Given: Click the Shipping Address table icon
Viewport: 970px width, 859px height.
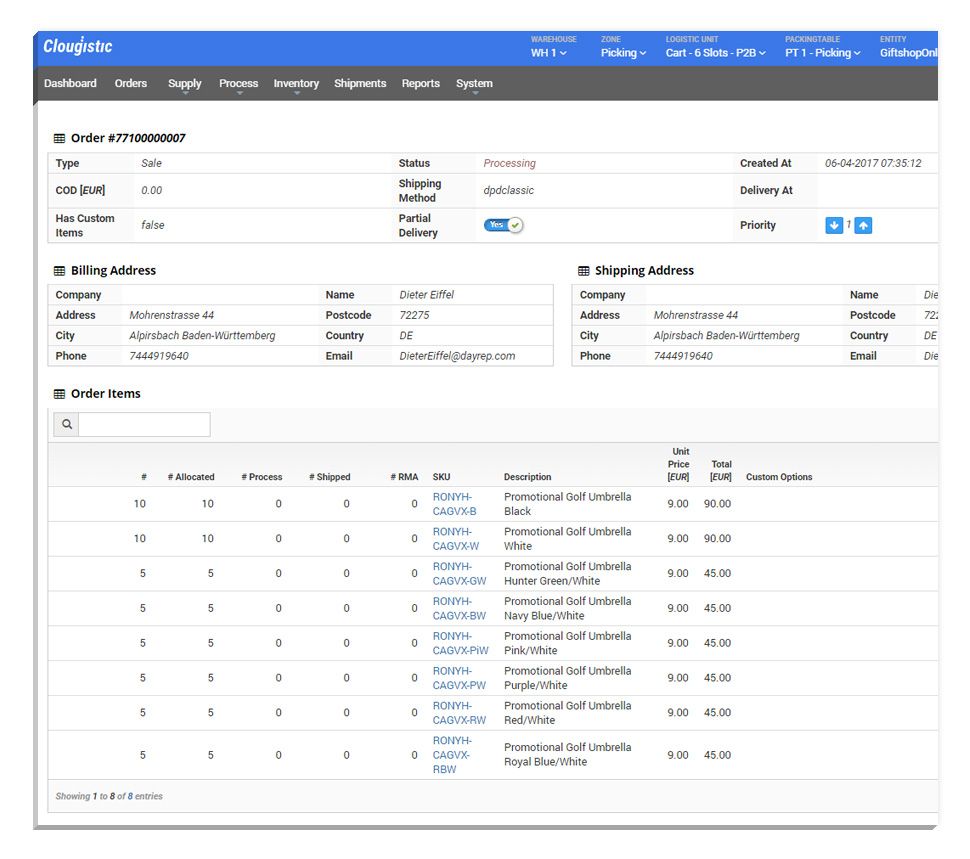Looking at the screenshot, I should pos(583,270).
